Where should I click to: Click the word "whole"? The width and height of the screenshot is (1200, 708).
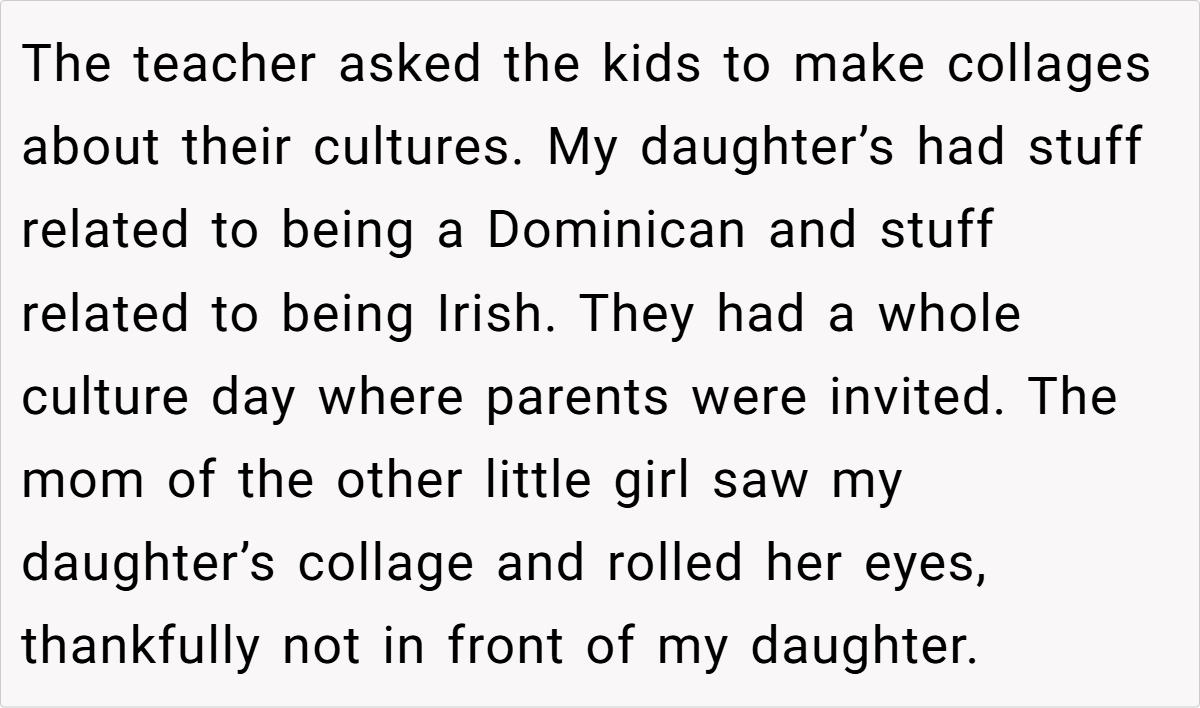[949, 314]
